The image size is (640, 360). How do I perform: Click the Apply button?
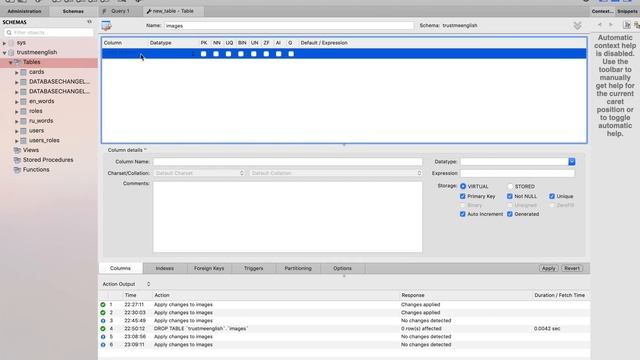549,268
